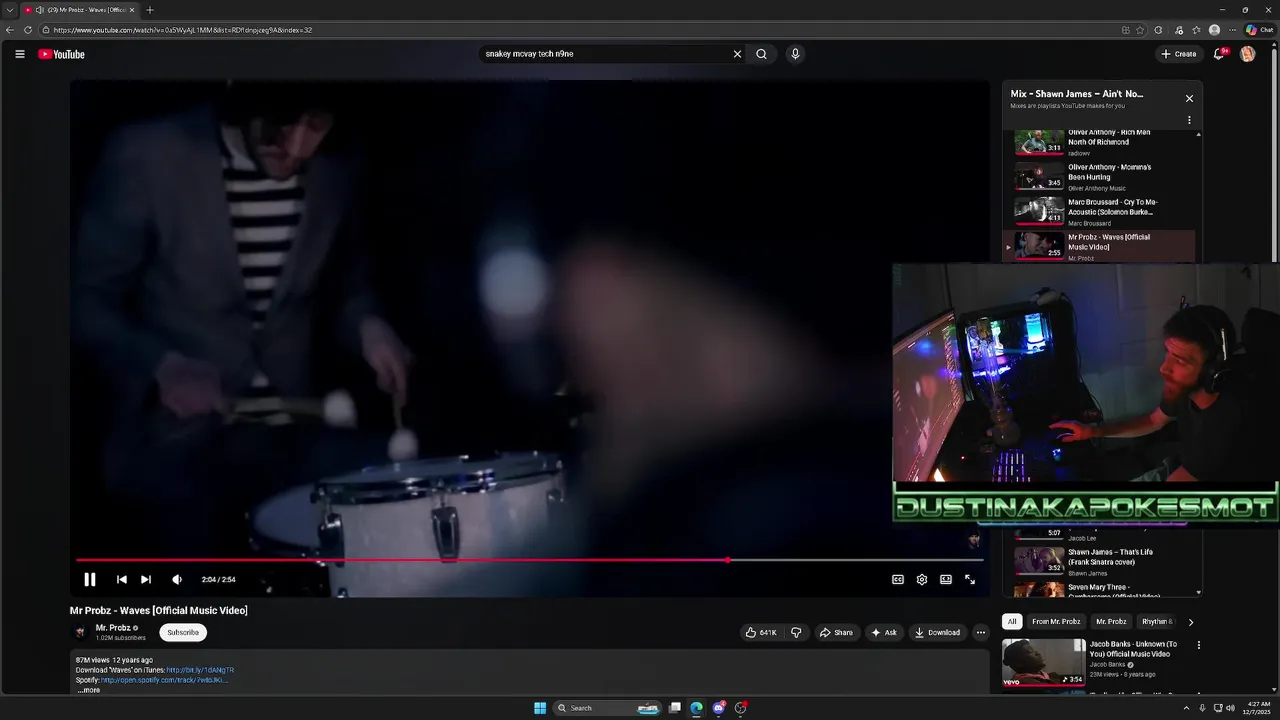Enter fullscreen on the video
The image size is (1280, 720).
970,579
